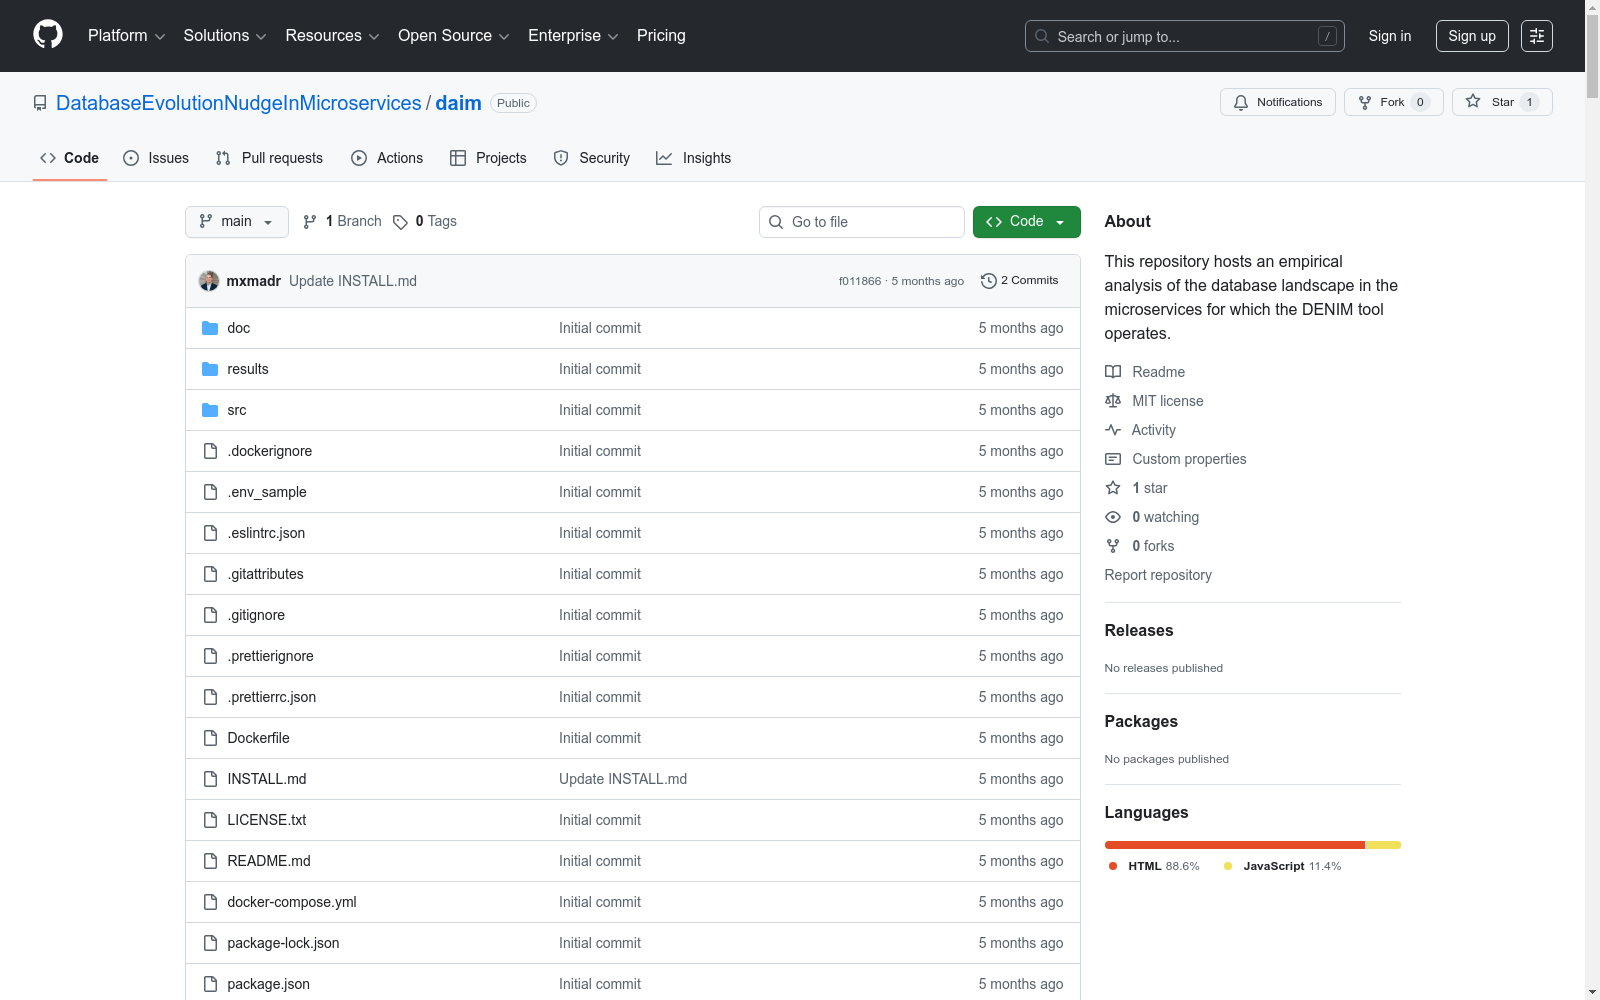Screen dimensions: 1600x1000
Task: Click Report repository link
Action: coord(1158,575)
